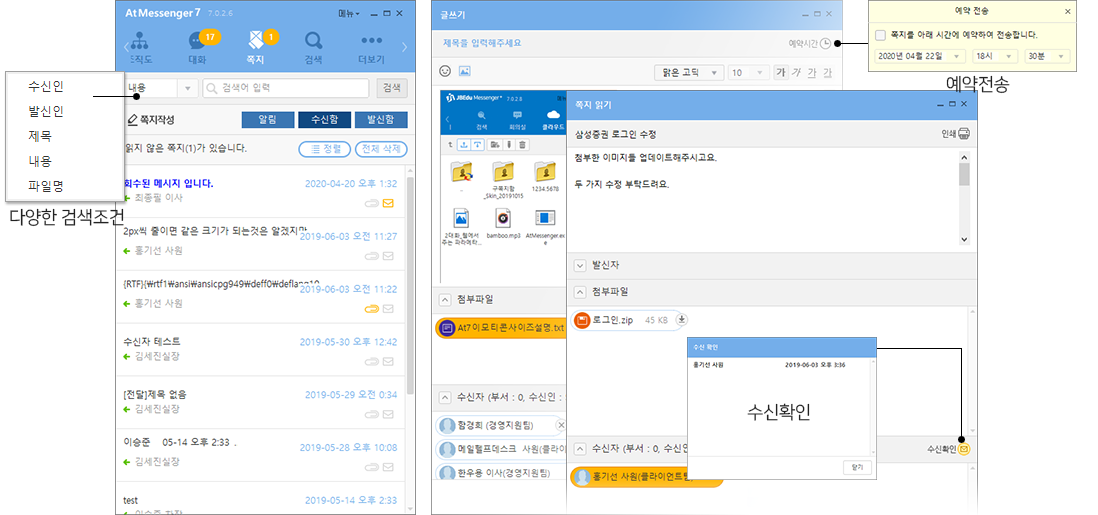
Task: Toggle bold 가 formatting button
Action: click(781, 72)
